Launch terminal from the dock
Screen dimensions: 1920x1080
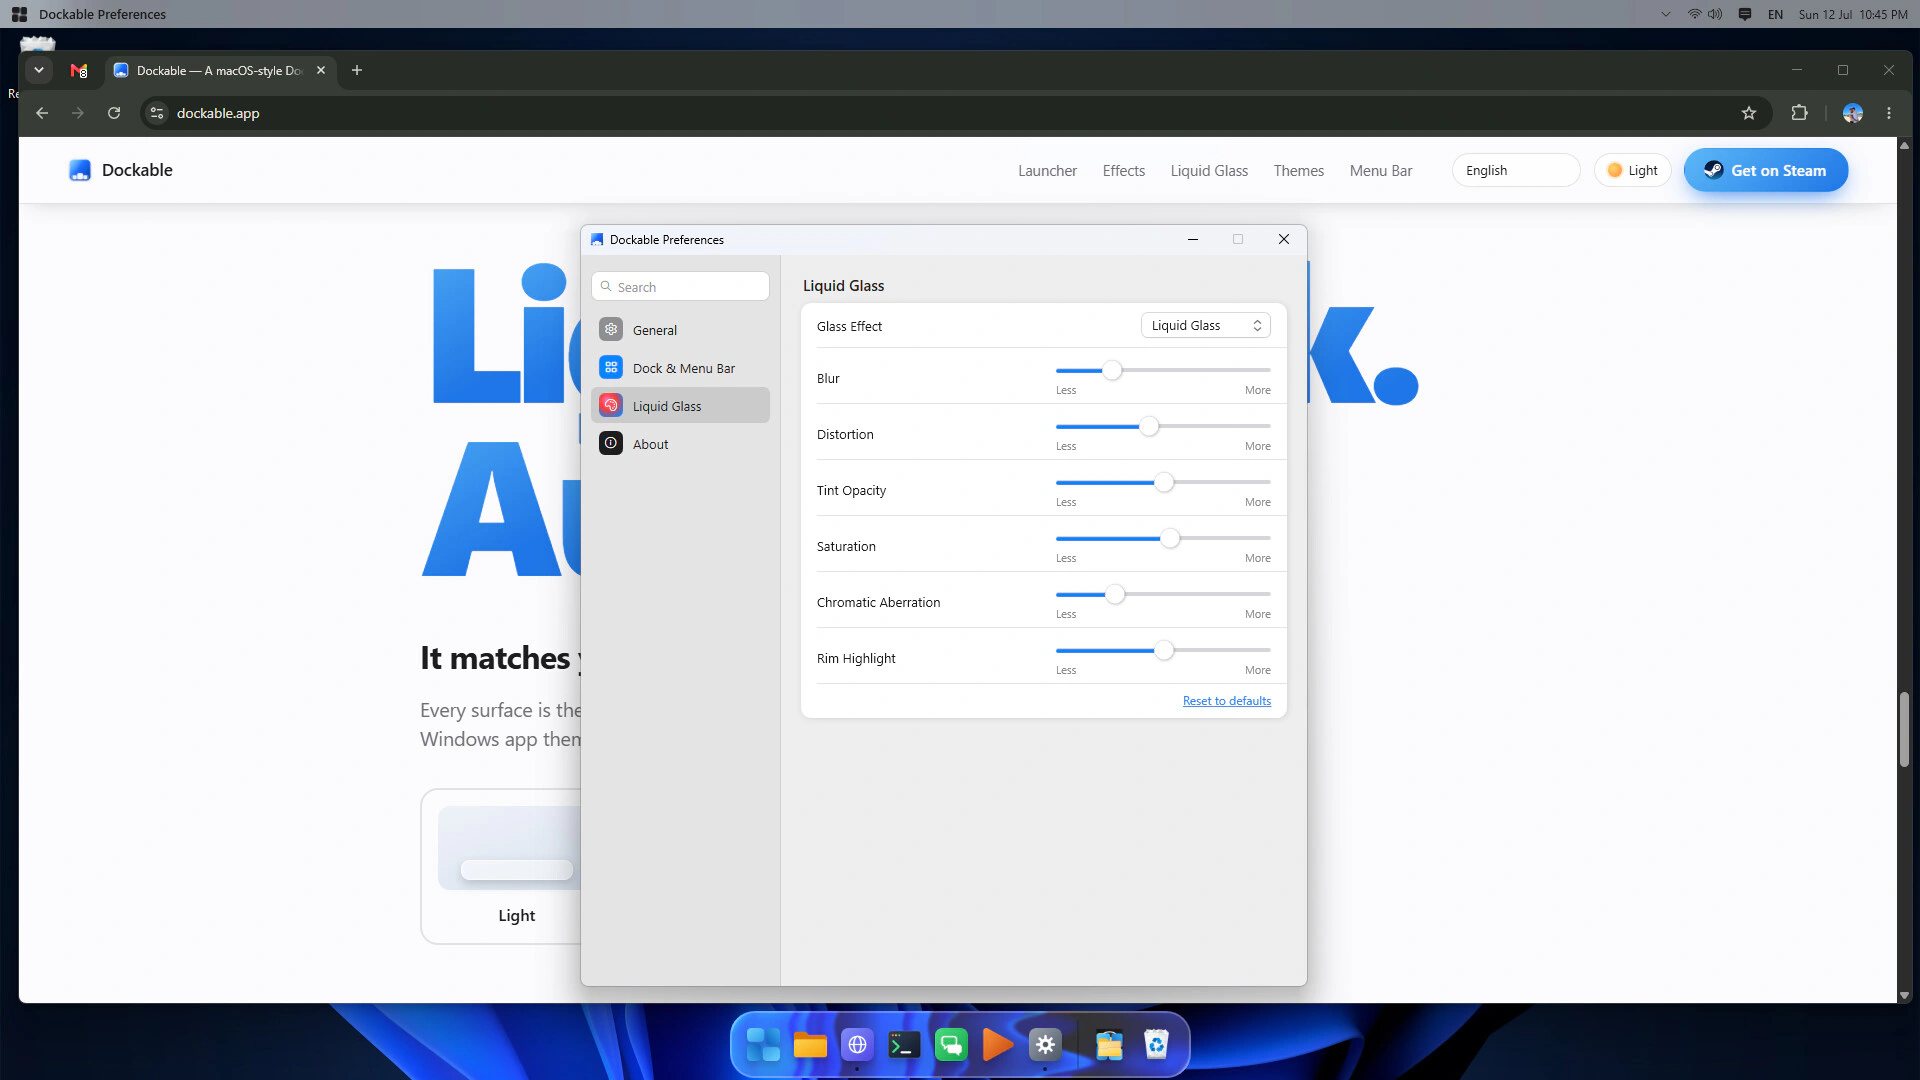point(904,1045)
